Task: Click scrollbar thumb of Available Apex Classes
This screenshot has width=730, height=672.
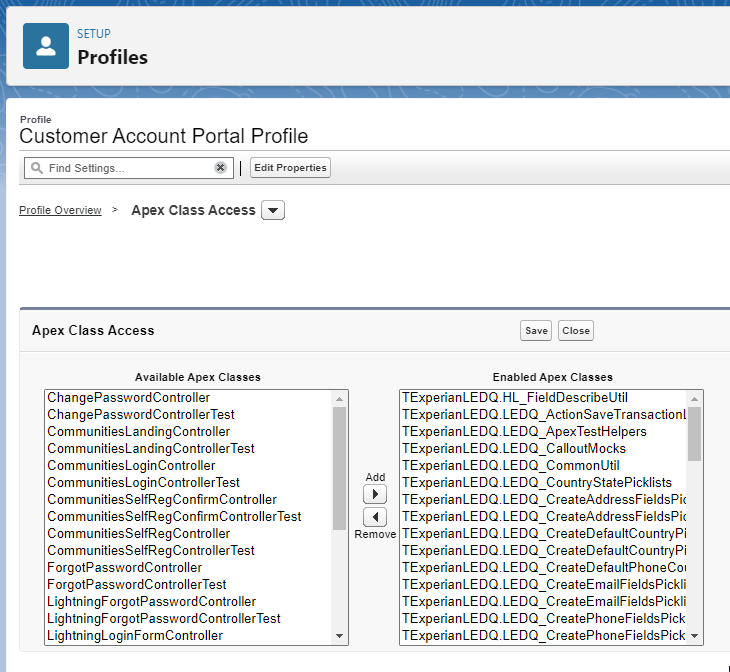Action: pyautogui.click(x=339, y=468)
